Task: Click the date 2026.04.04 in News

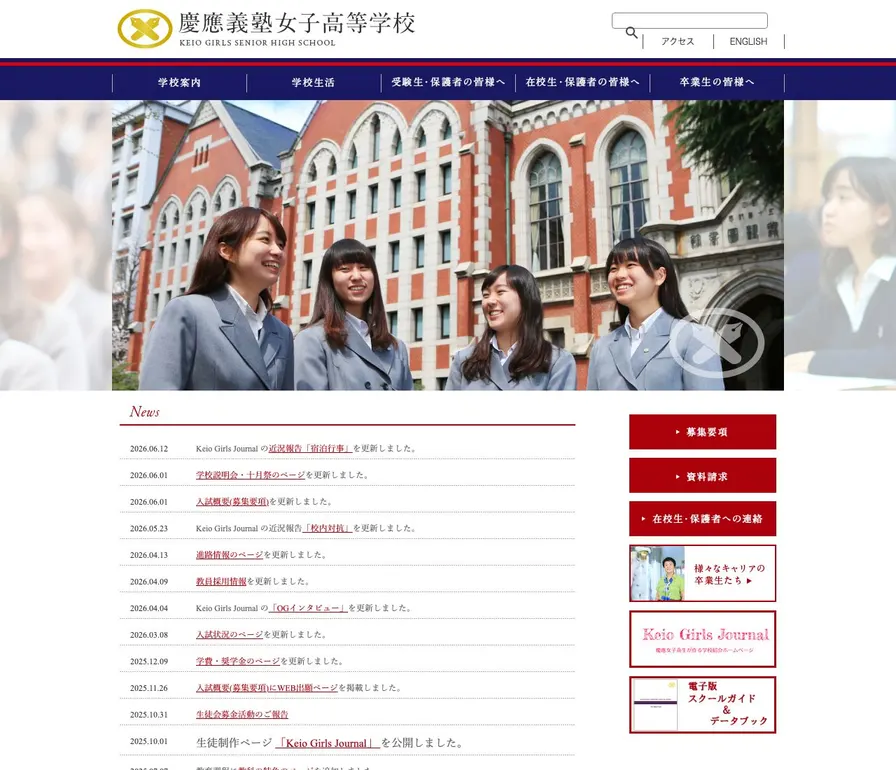Action: [149, 608]
